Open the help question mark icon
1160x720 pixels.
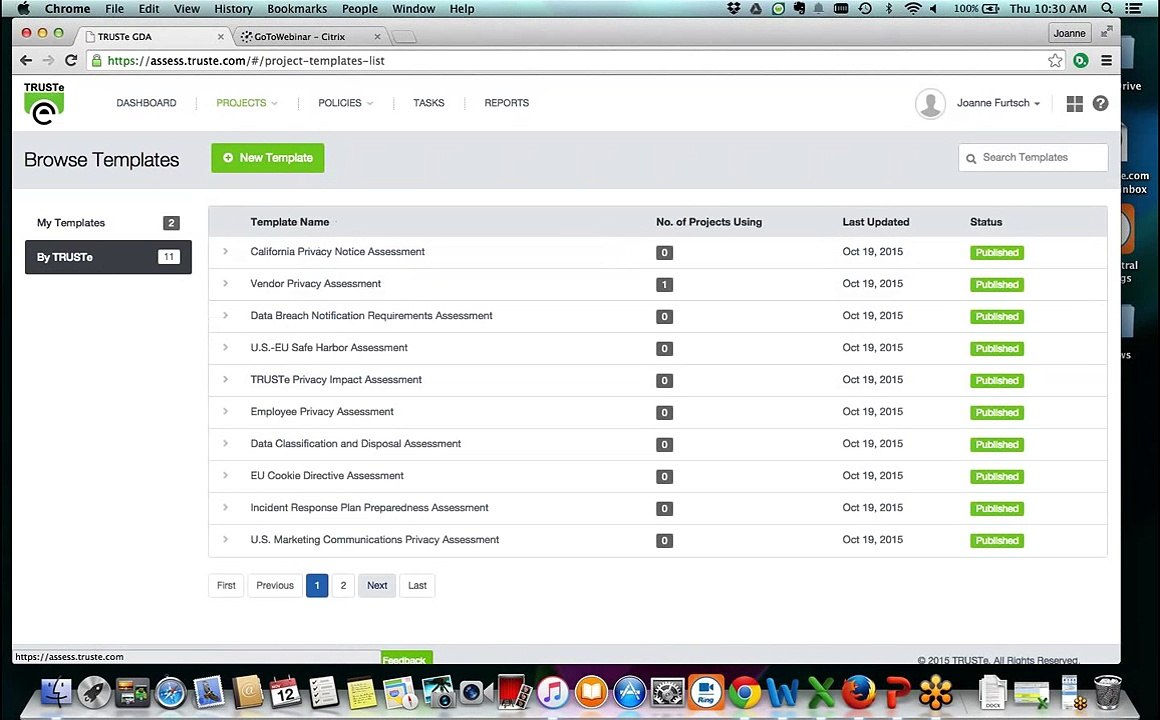1100,104
